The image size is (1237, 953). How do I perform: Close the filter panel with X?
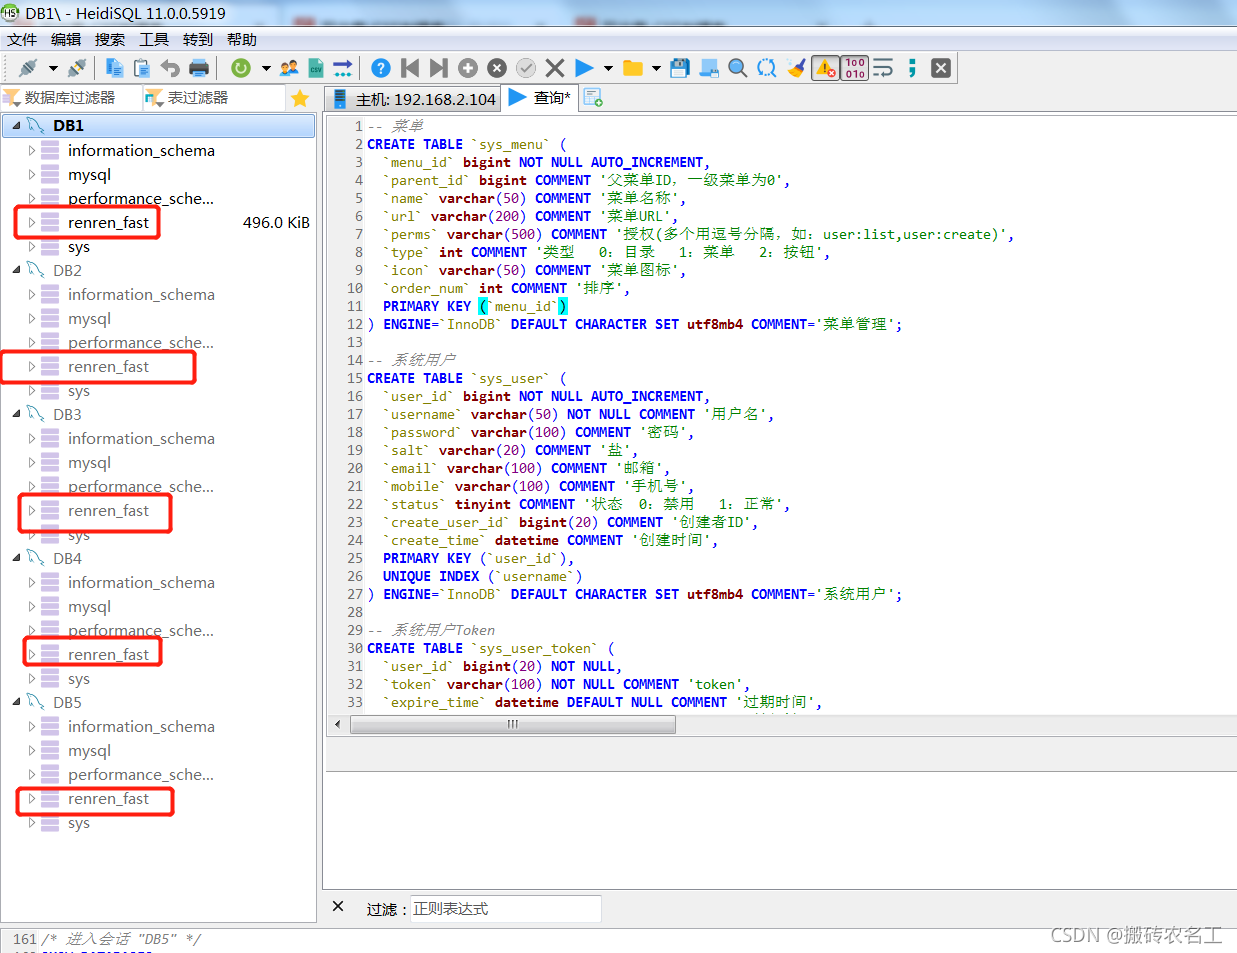click(338, 907)
